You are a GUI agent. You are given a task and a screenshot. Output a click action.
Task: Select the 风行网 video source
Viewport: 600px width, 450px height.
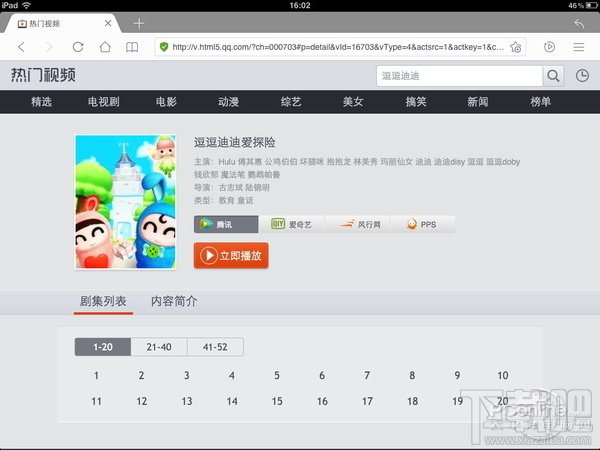pyautogui.click(x=357, y=224)
